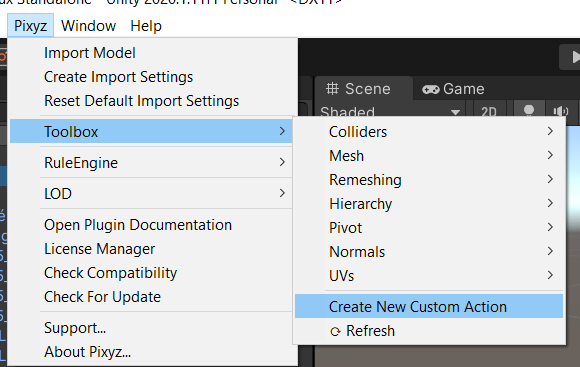This screenshot has height=367, width=580.
Task: Expand the RuleEngine submenu
Action: click(151, 163)
